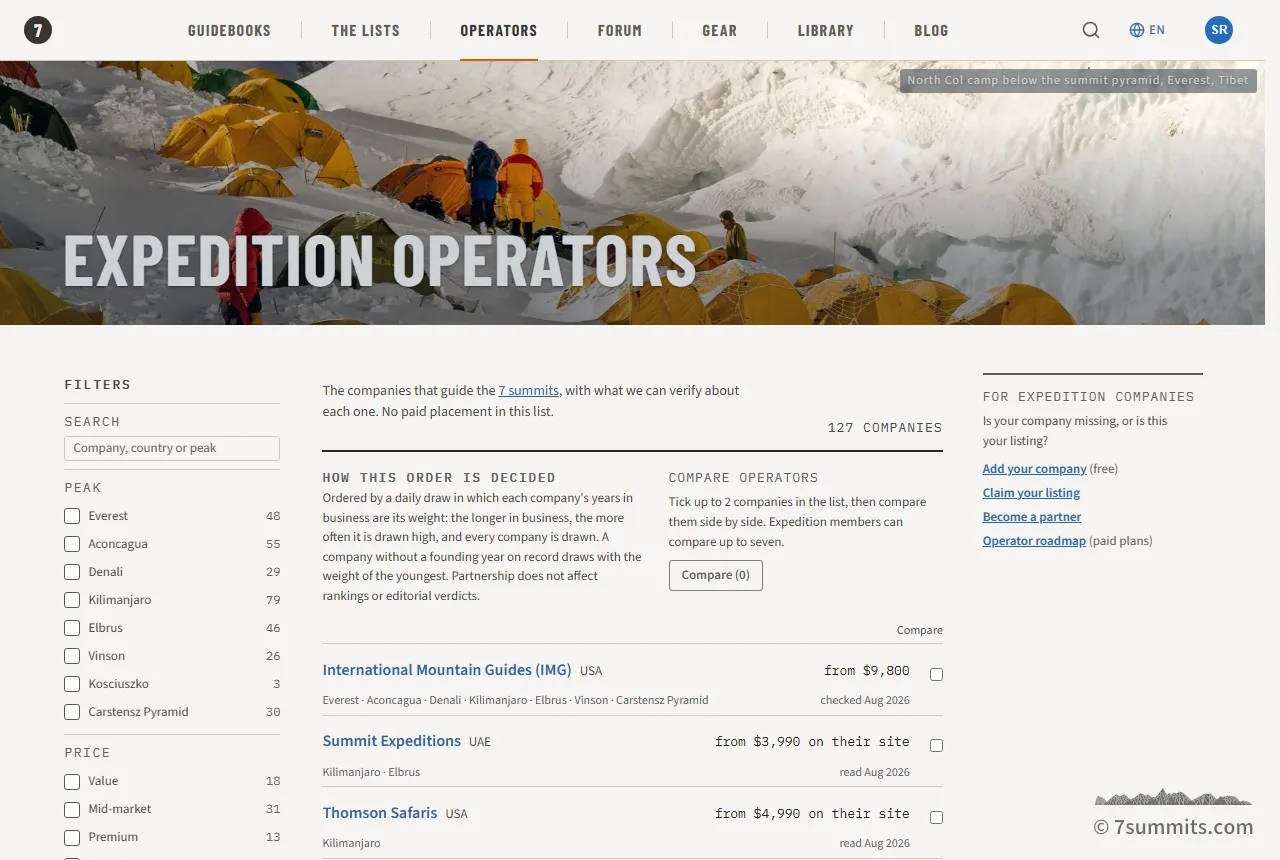Click Add your company link
The height and width of the screenshot is (860, 1280).
tap(1035, 469)
